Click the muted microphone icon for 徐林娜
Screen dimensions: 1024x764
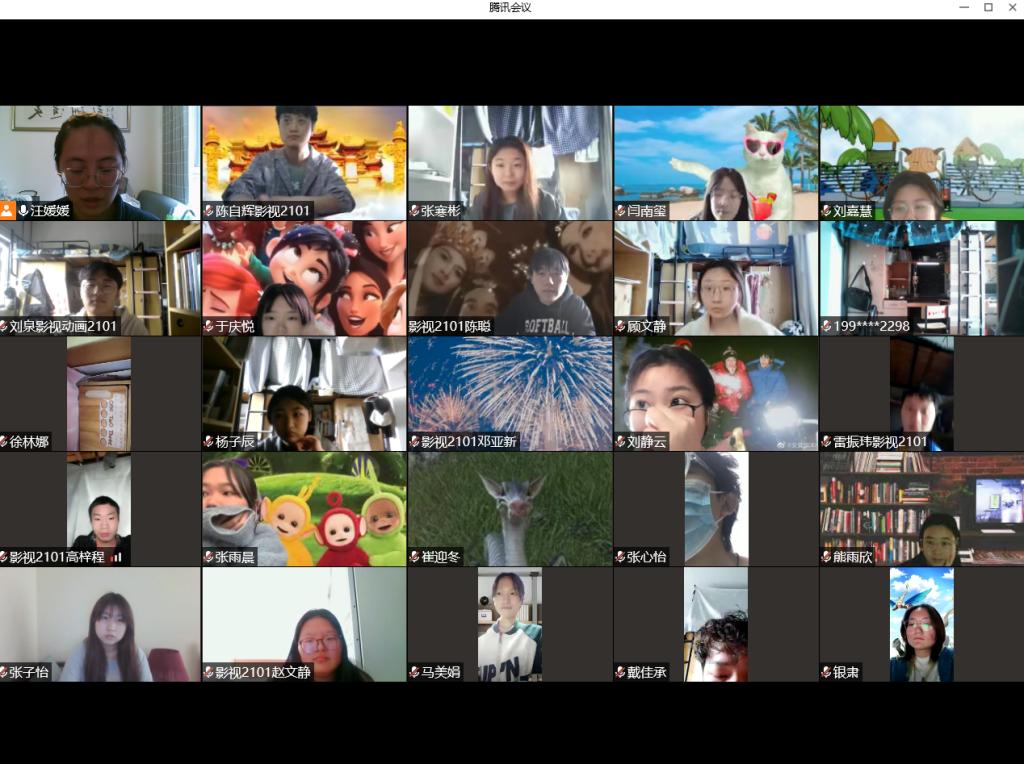[x=5, y=442]
